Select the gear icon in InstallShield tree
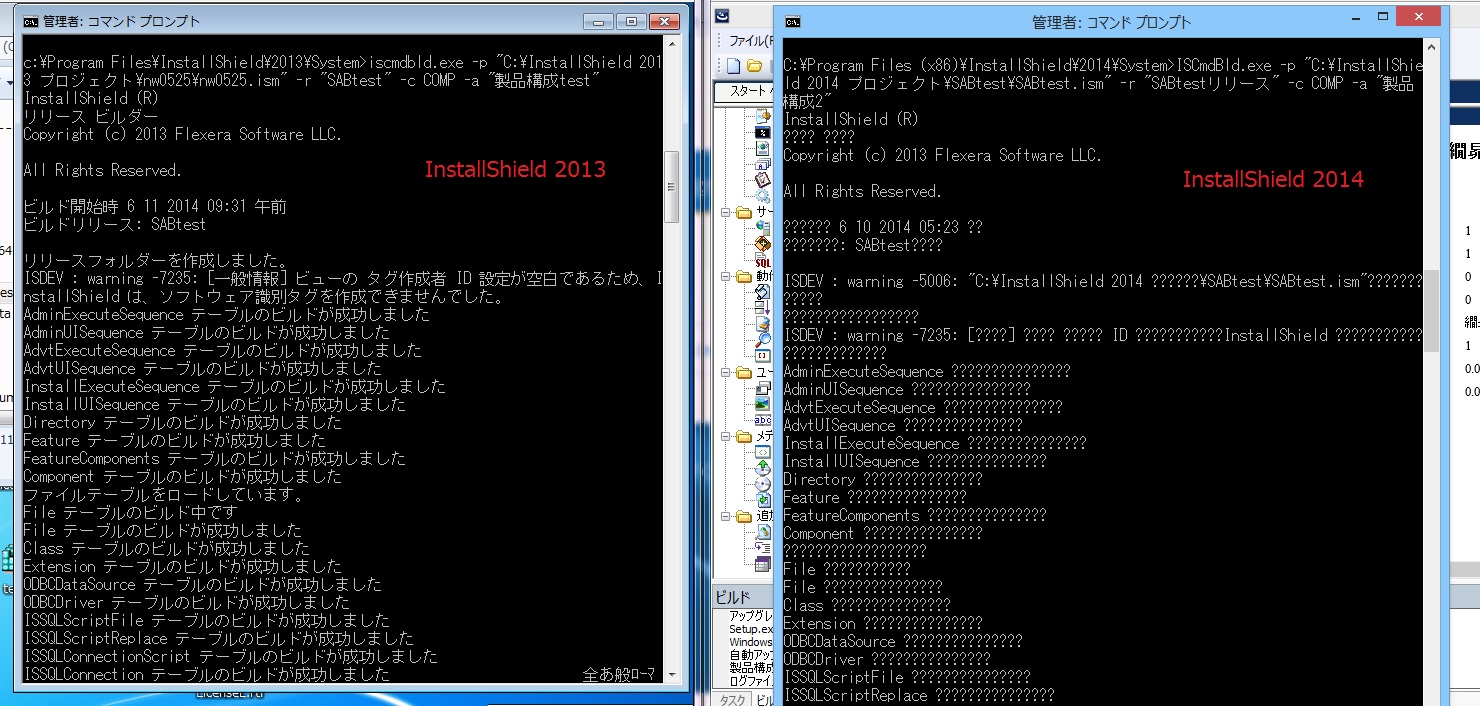Viewport: 1480px width, 706px height. [763, 196]
